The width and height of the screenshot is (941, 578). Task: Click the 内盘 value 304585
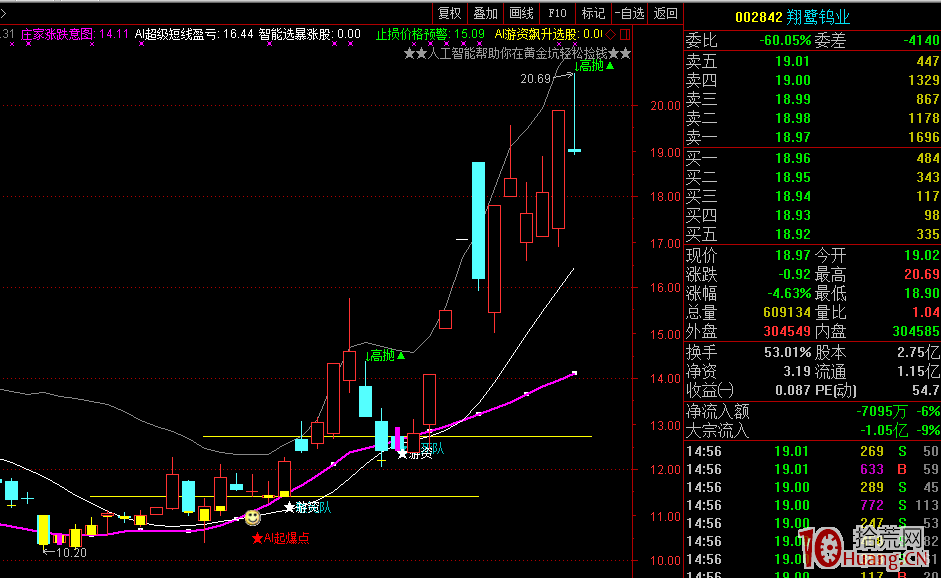coord(916,331)
